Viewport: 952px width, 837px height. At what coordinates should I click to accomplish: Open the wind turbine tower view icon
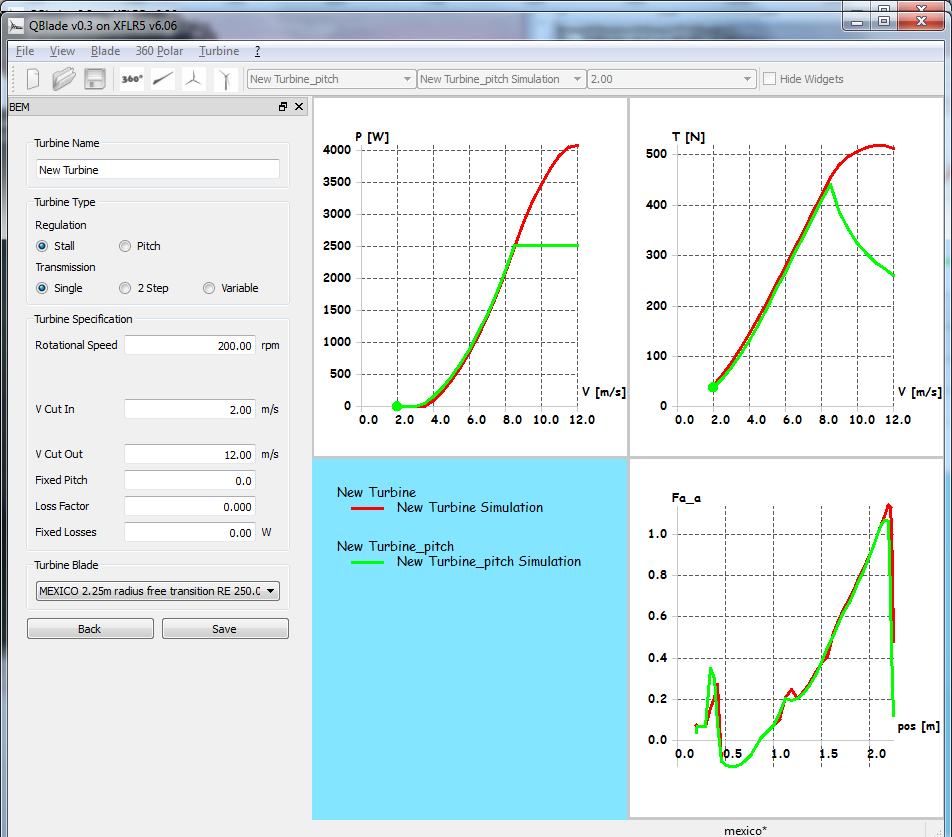227,79
